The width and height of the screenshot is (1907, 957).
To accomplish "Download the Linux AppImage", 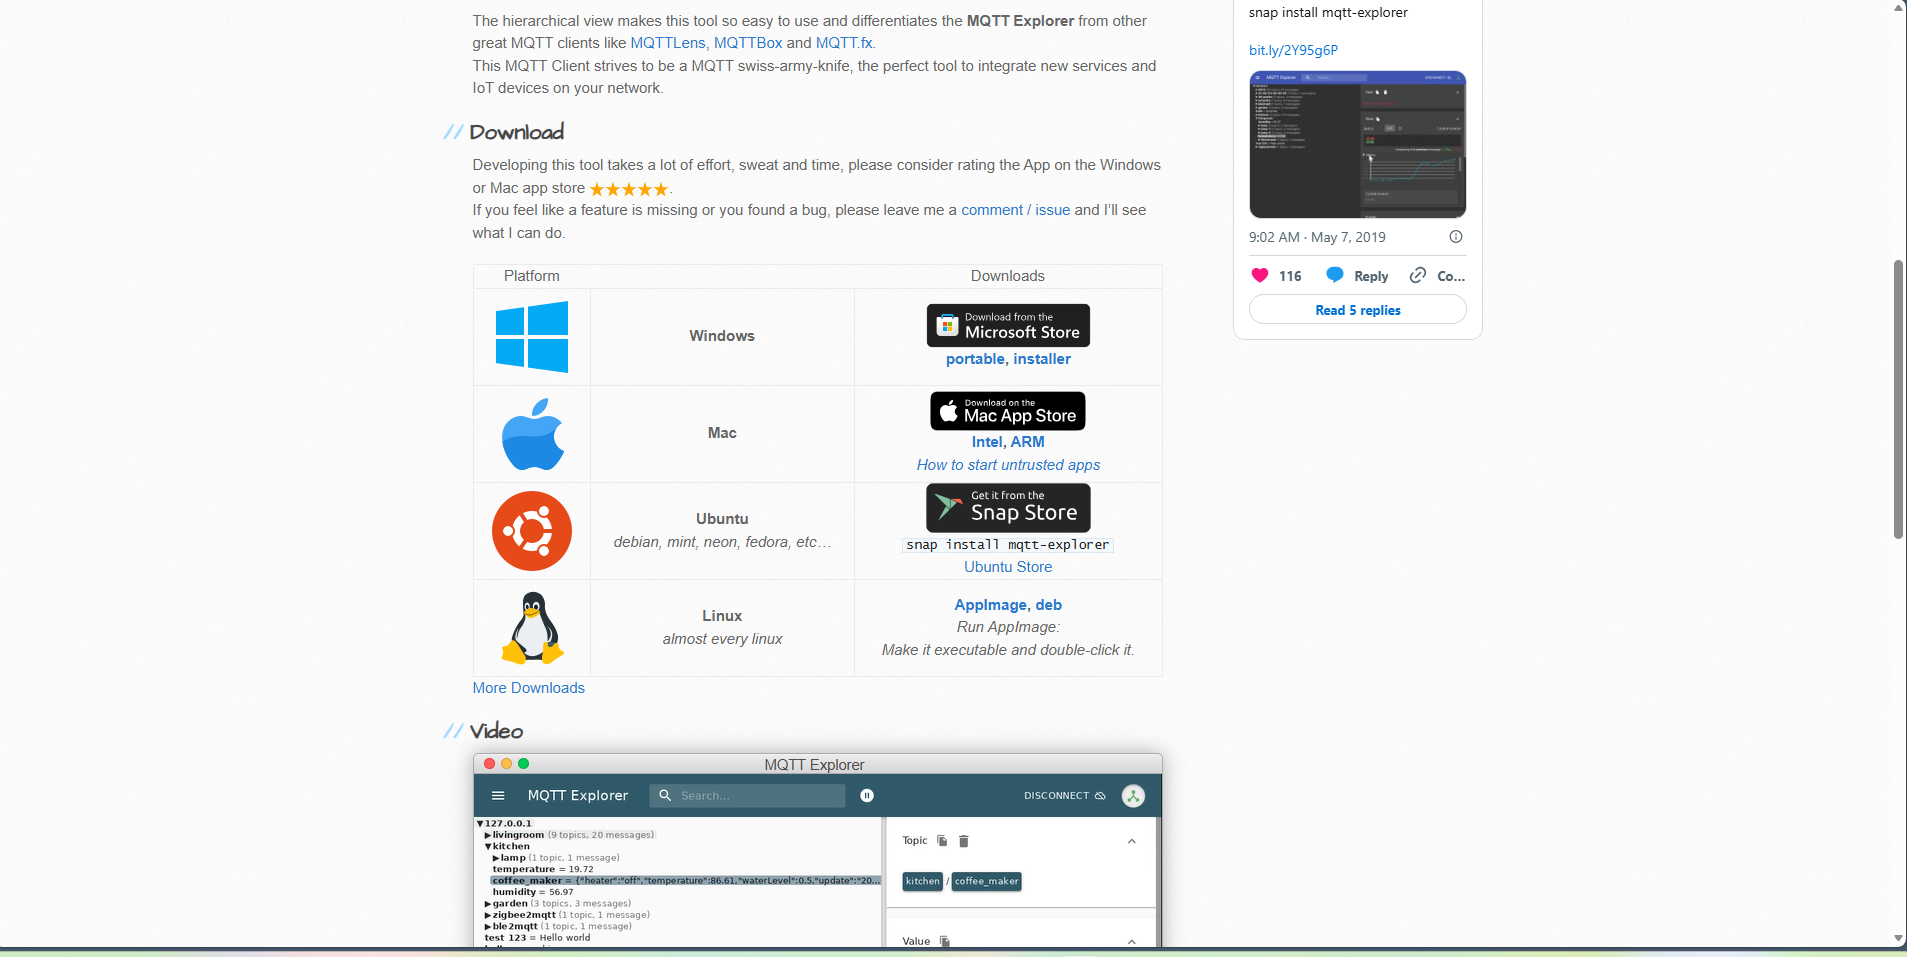I will [x=991, y=605].
